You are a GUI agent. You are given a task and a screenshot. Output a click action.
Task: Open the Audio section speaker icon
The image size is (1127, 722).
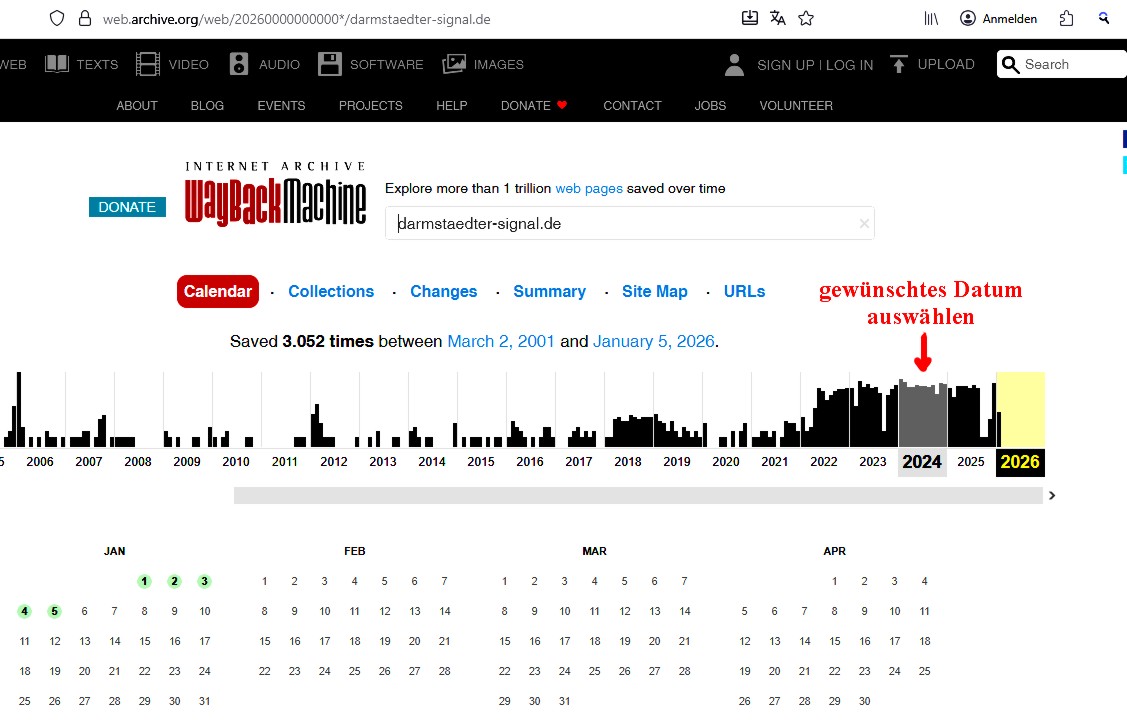pos(239,64)
